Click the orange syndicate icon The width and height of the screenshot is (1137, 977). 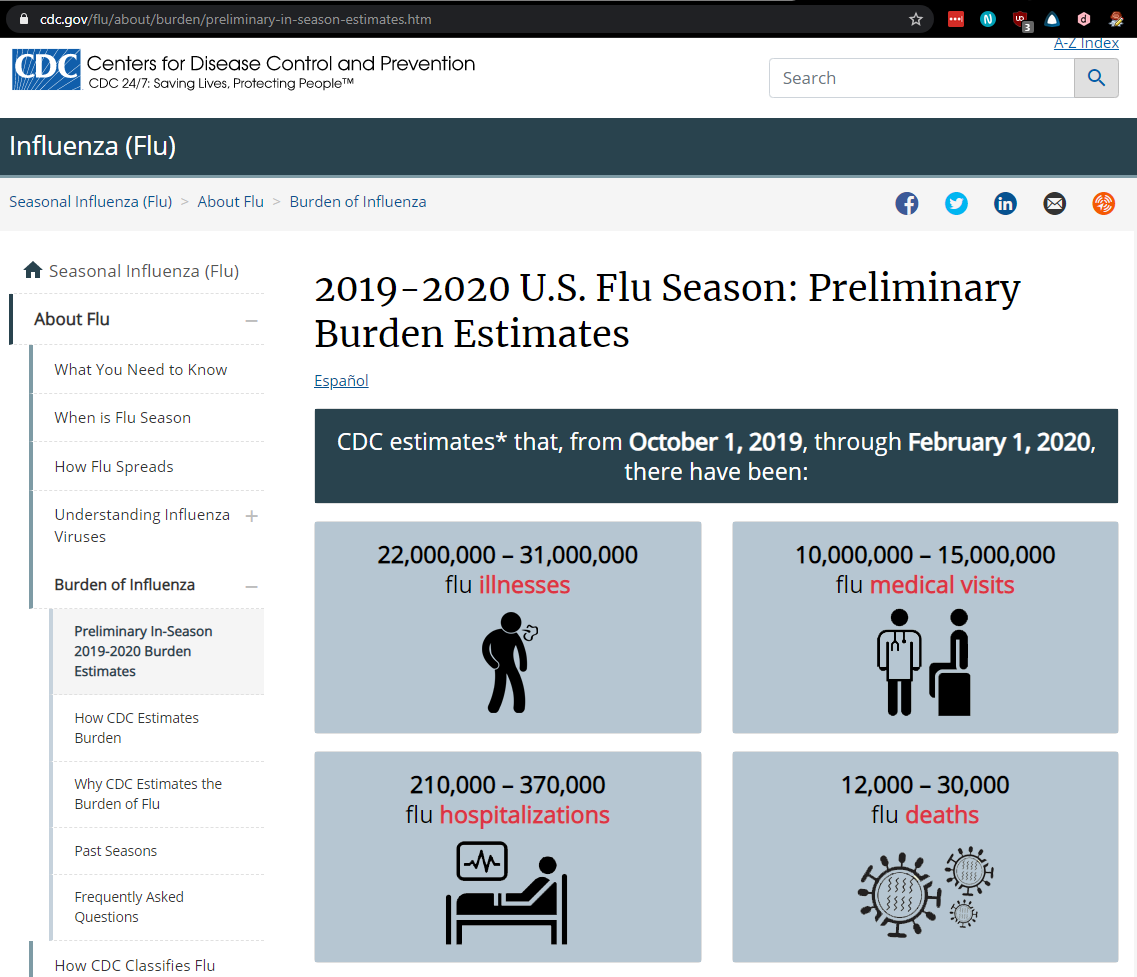click(x=1104, y=203)
